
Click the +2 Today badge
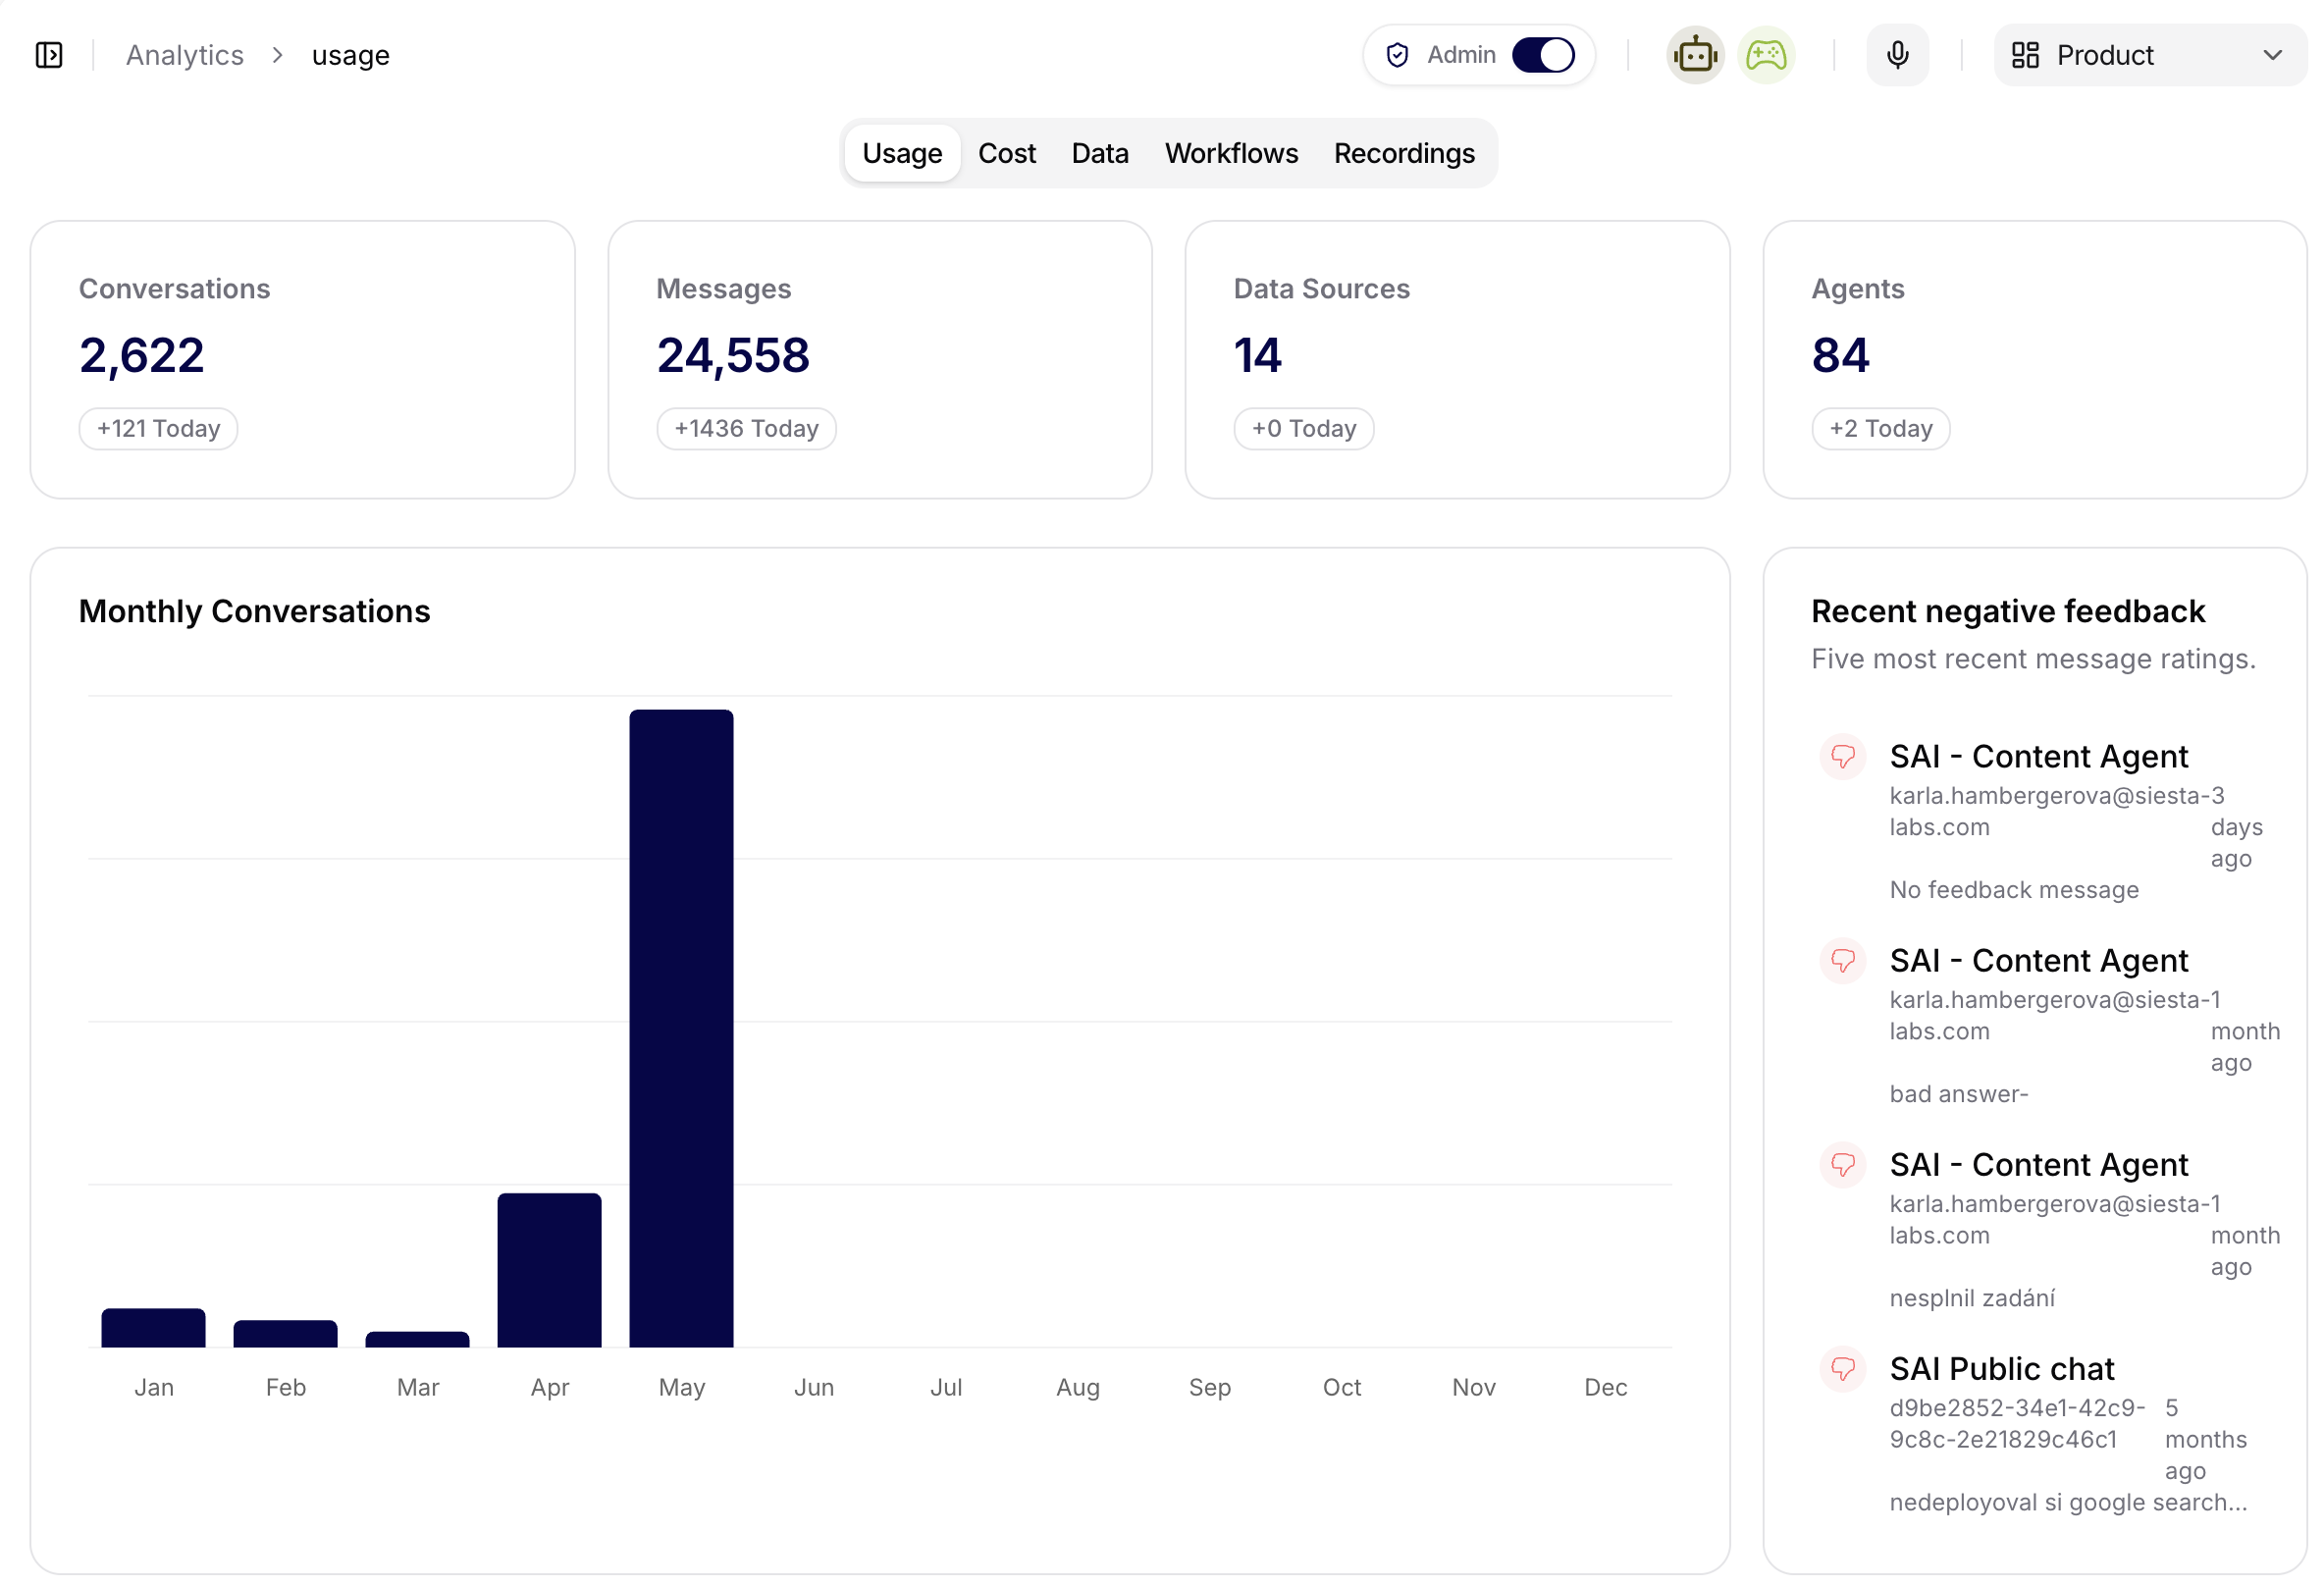point(1880,429)
